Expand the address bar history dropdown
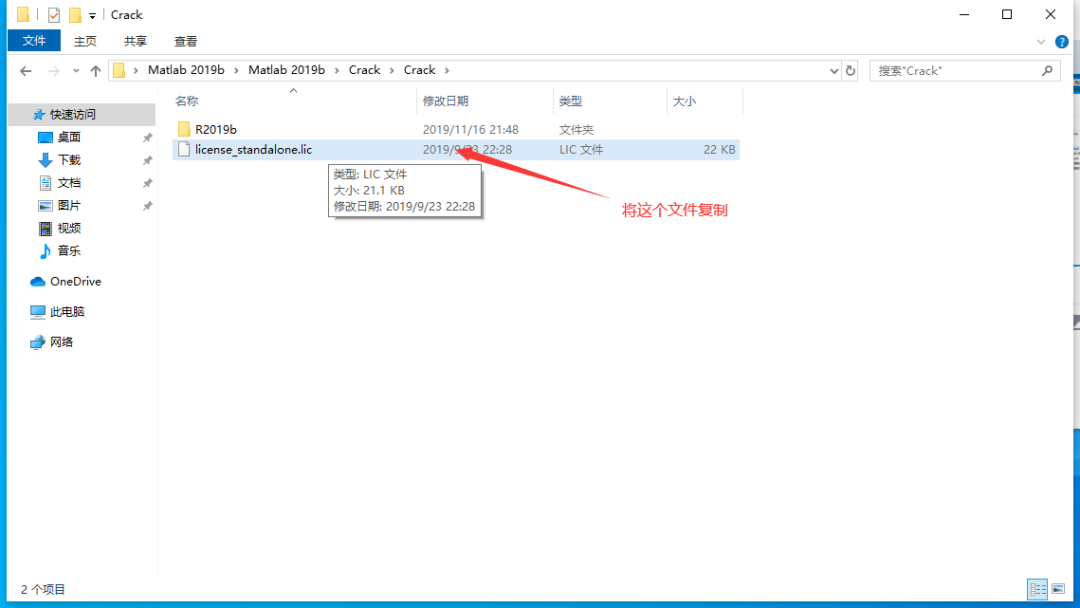 point(834,70)
